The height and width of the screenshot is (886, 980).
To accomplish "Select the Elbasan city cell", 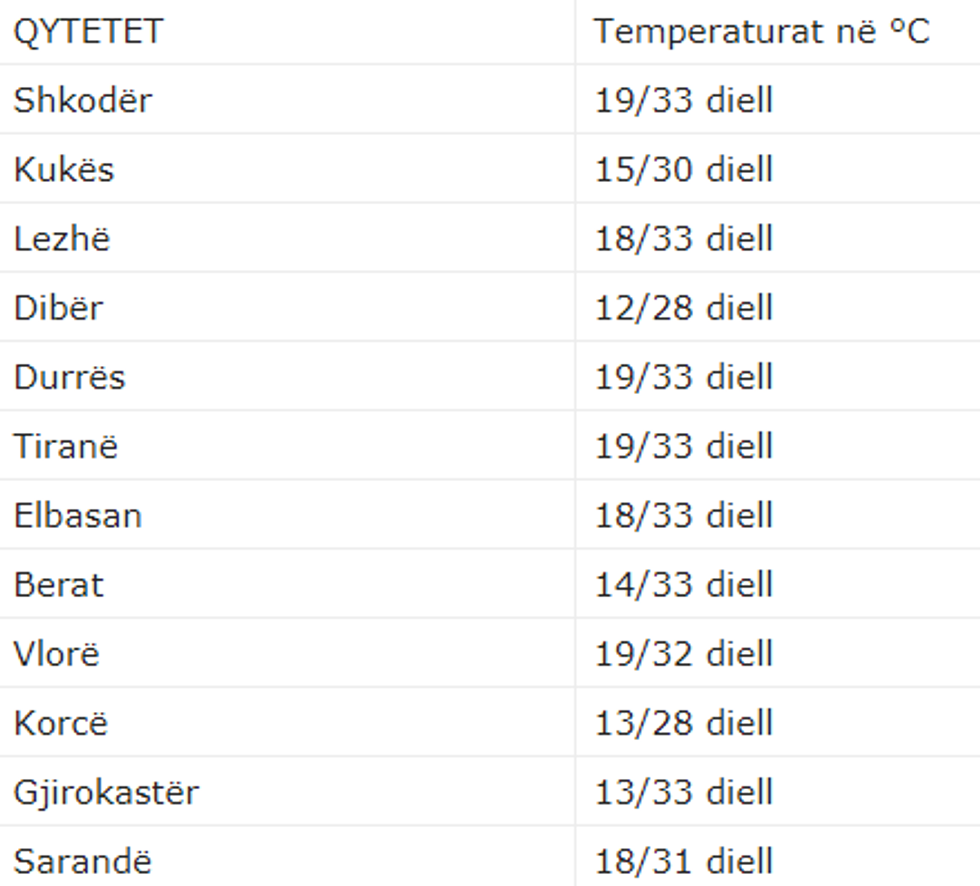I will pyautogui.click(x=78, y=516).
